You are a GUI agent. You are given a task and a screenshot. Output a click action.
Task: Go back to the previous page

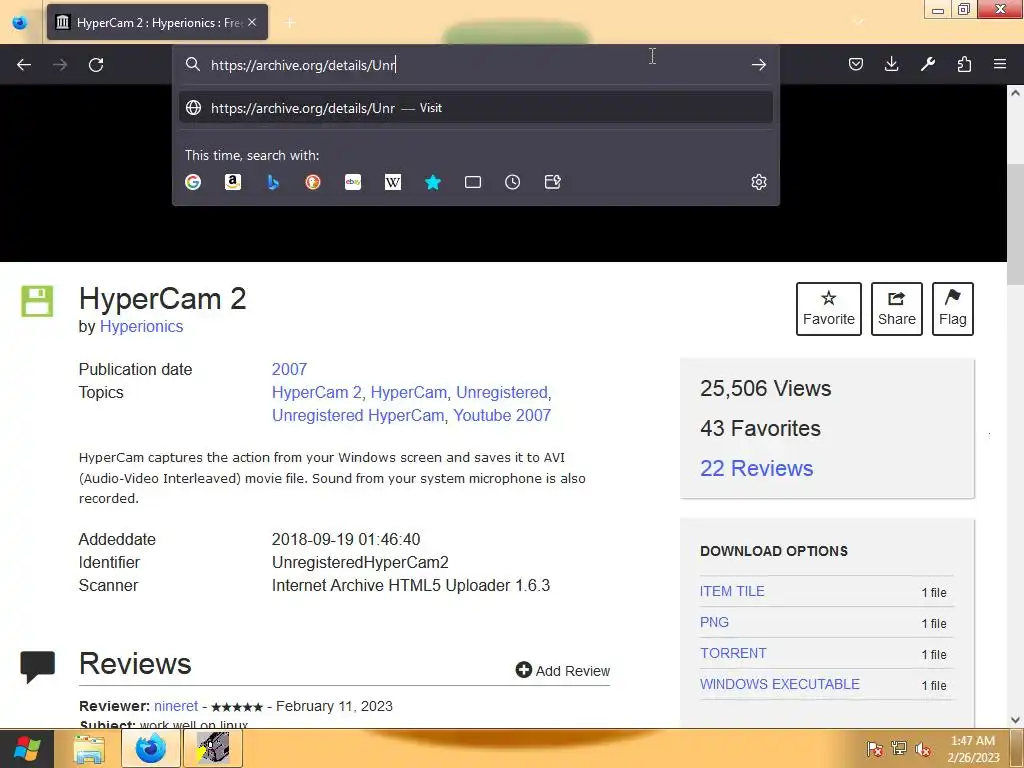[x=24, y=65]
